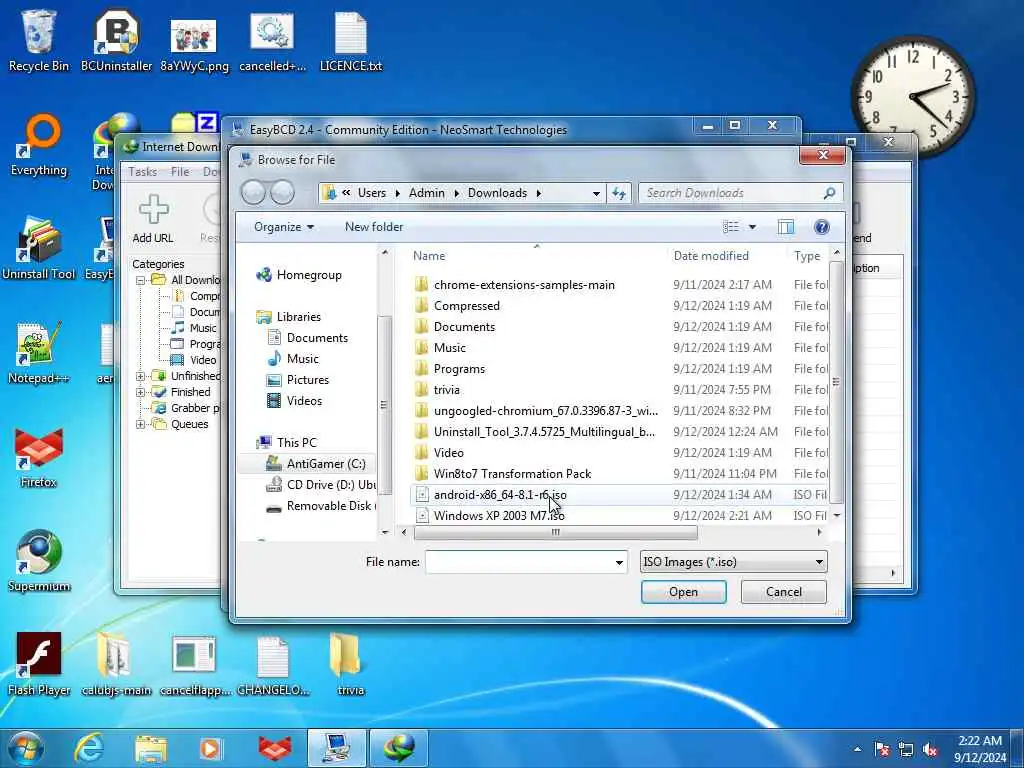Click the help icon in Browse dialog
Viewport: 1024px width, 768px height.
822,227
